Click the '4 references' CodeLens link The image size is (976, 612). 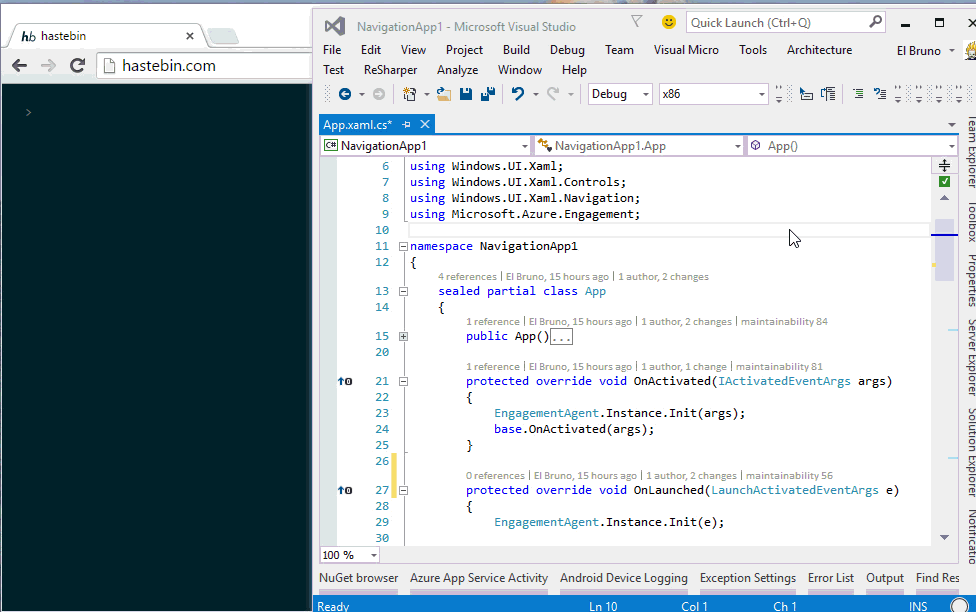(467, 277)
